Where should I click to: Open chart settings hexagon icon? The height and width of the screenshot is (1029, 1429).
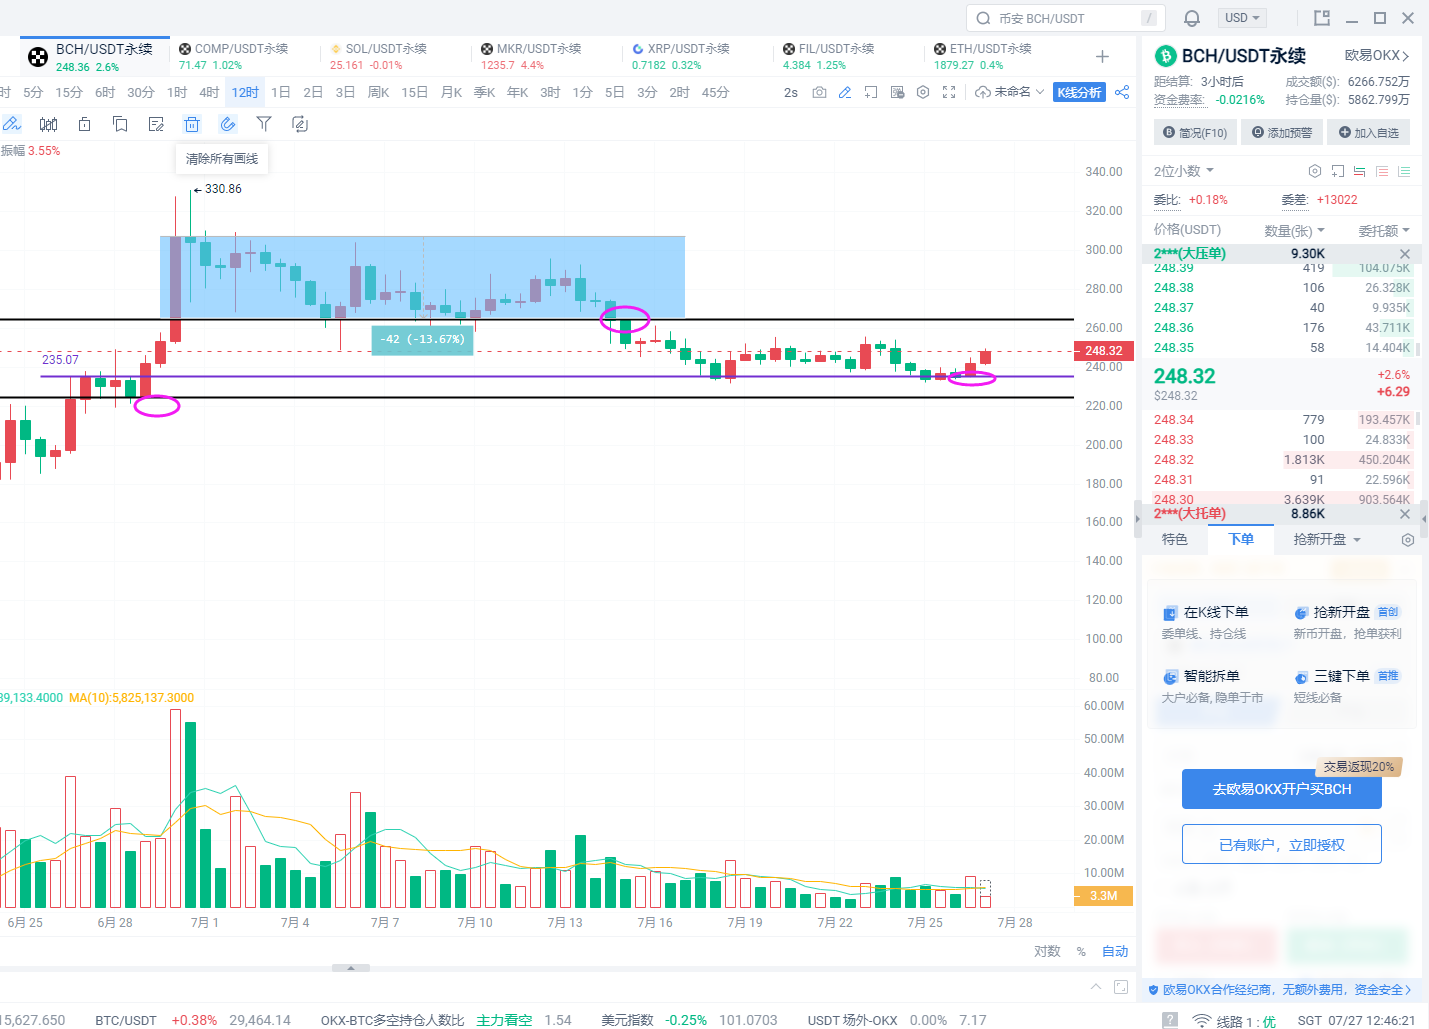pyautogui.click(x=923, y=92)
